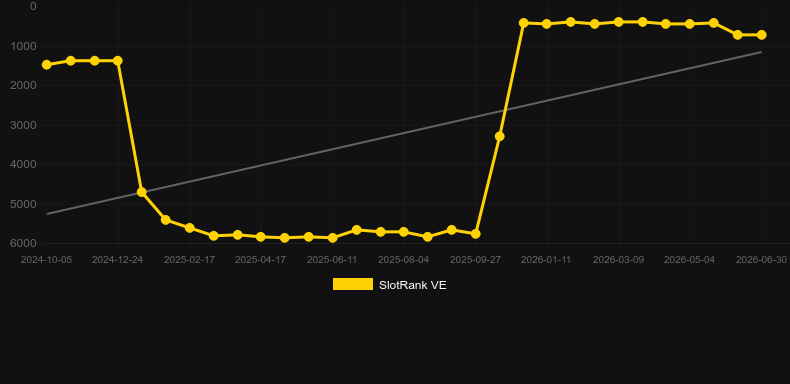
Task: Click the x-axis label 2025-02-17
Action: 189,260
